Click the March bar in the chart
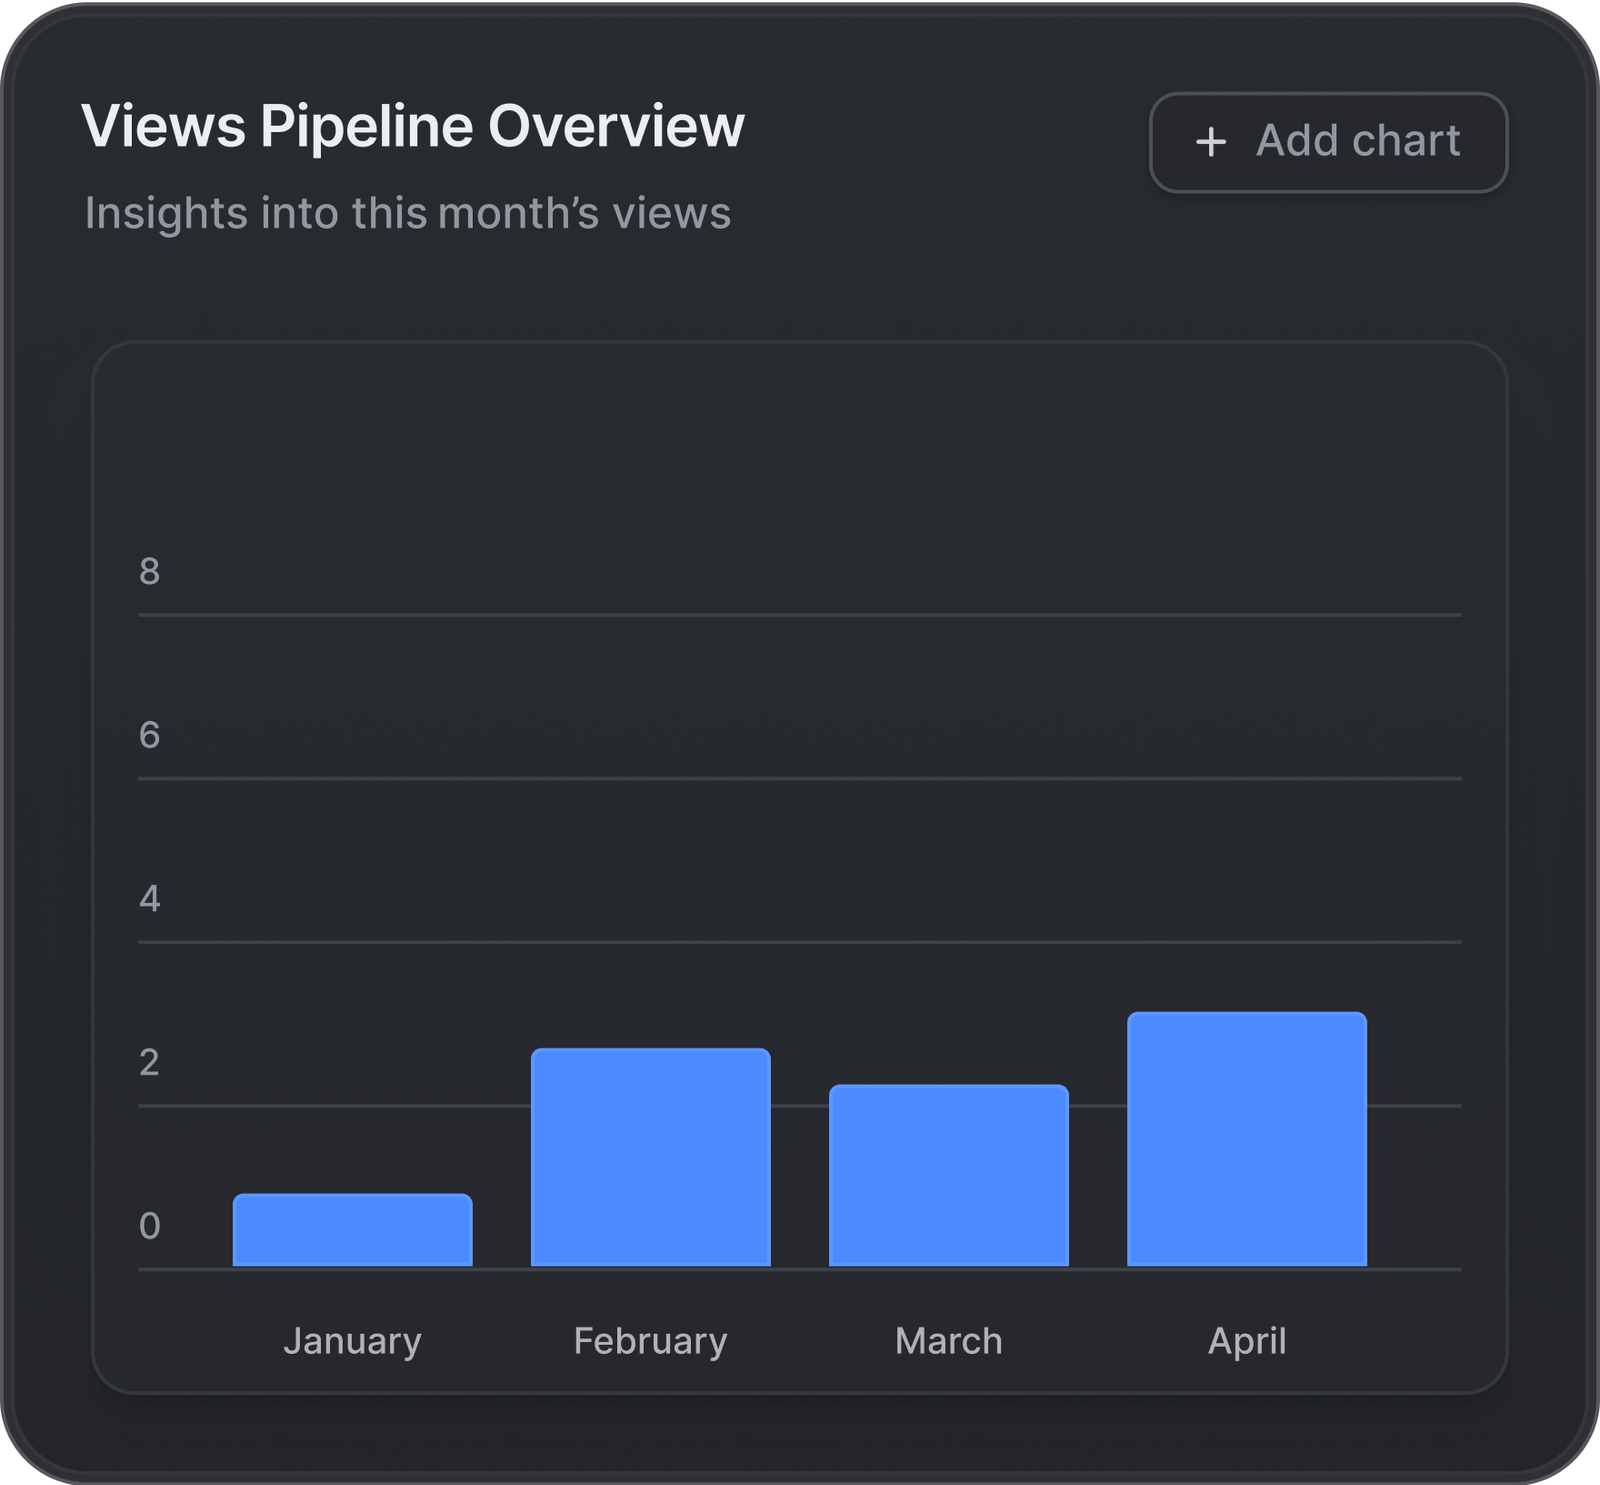The width and height of the screenshot is (1600, 1485). 948,1175
